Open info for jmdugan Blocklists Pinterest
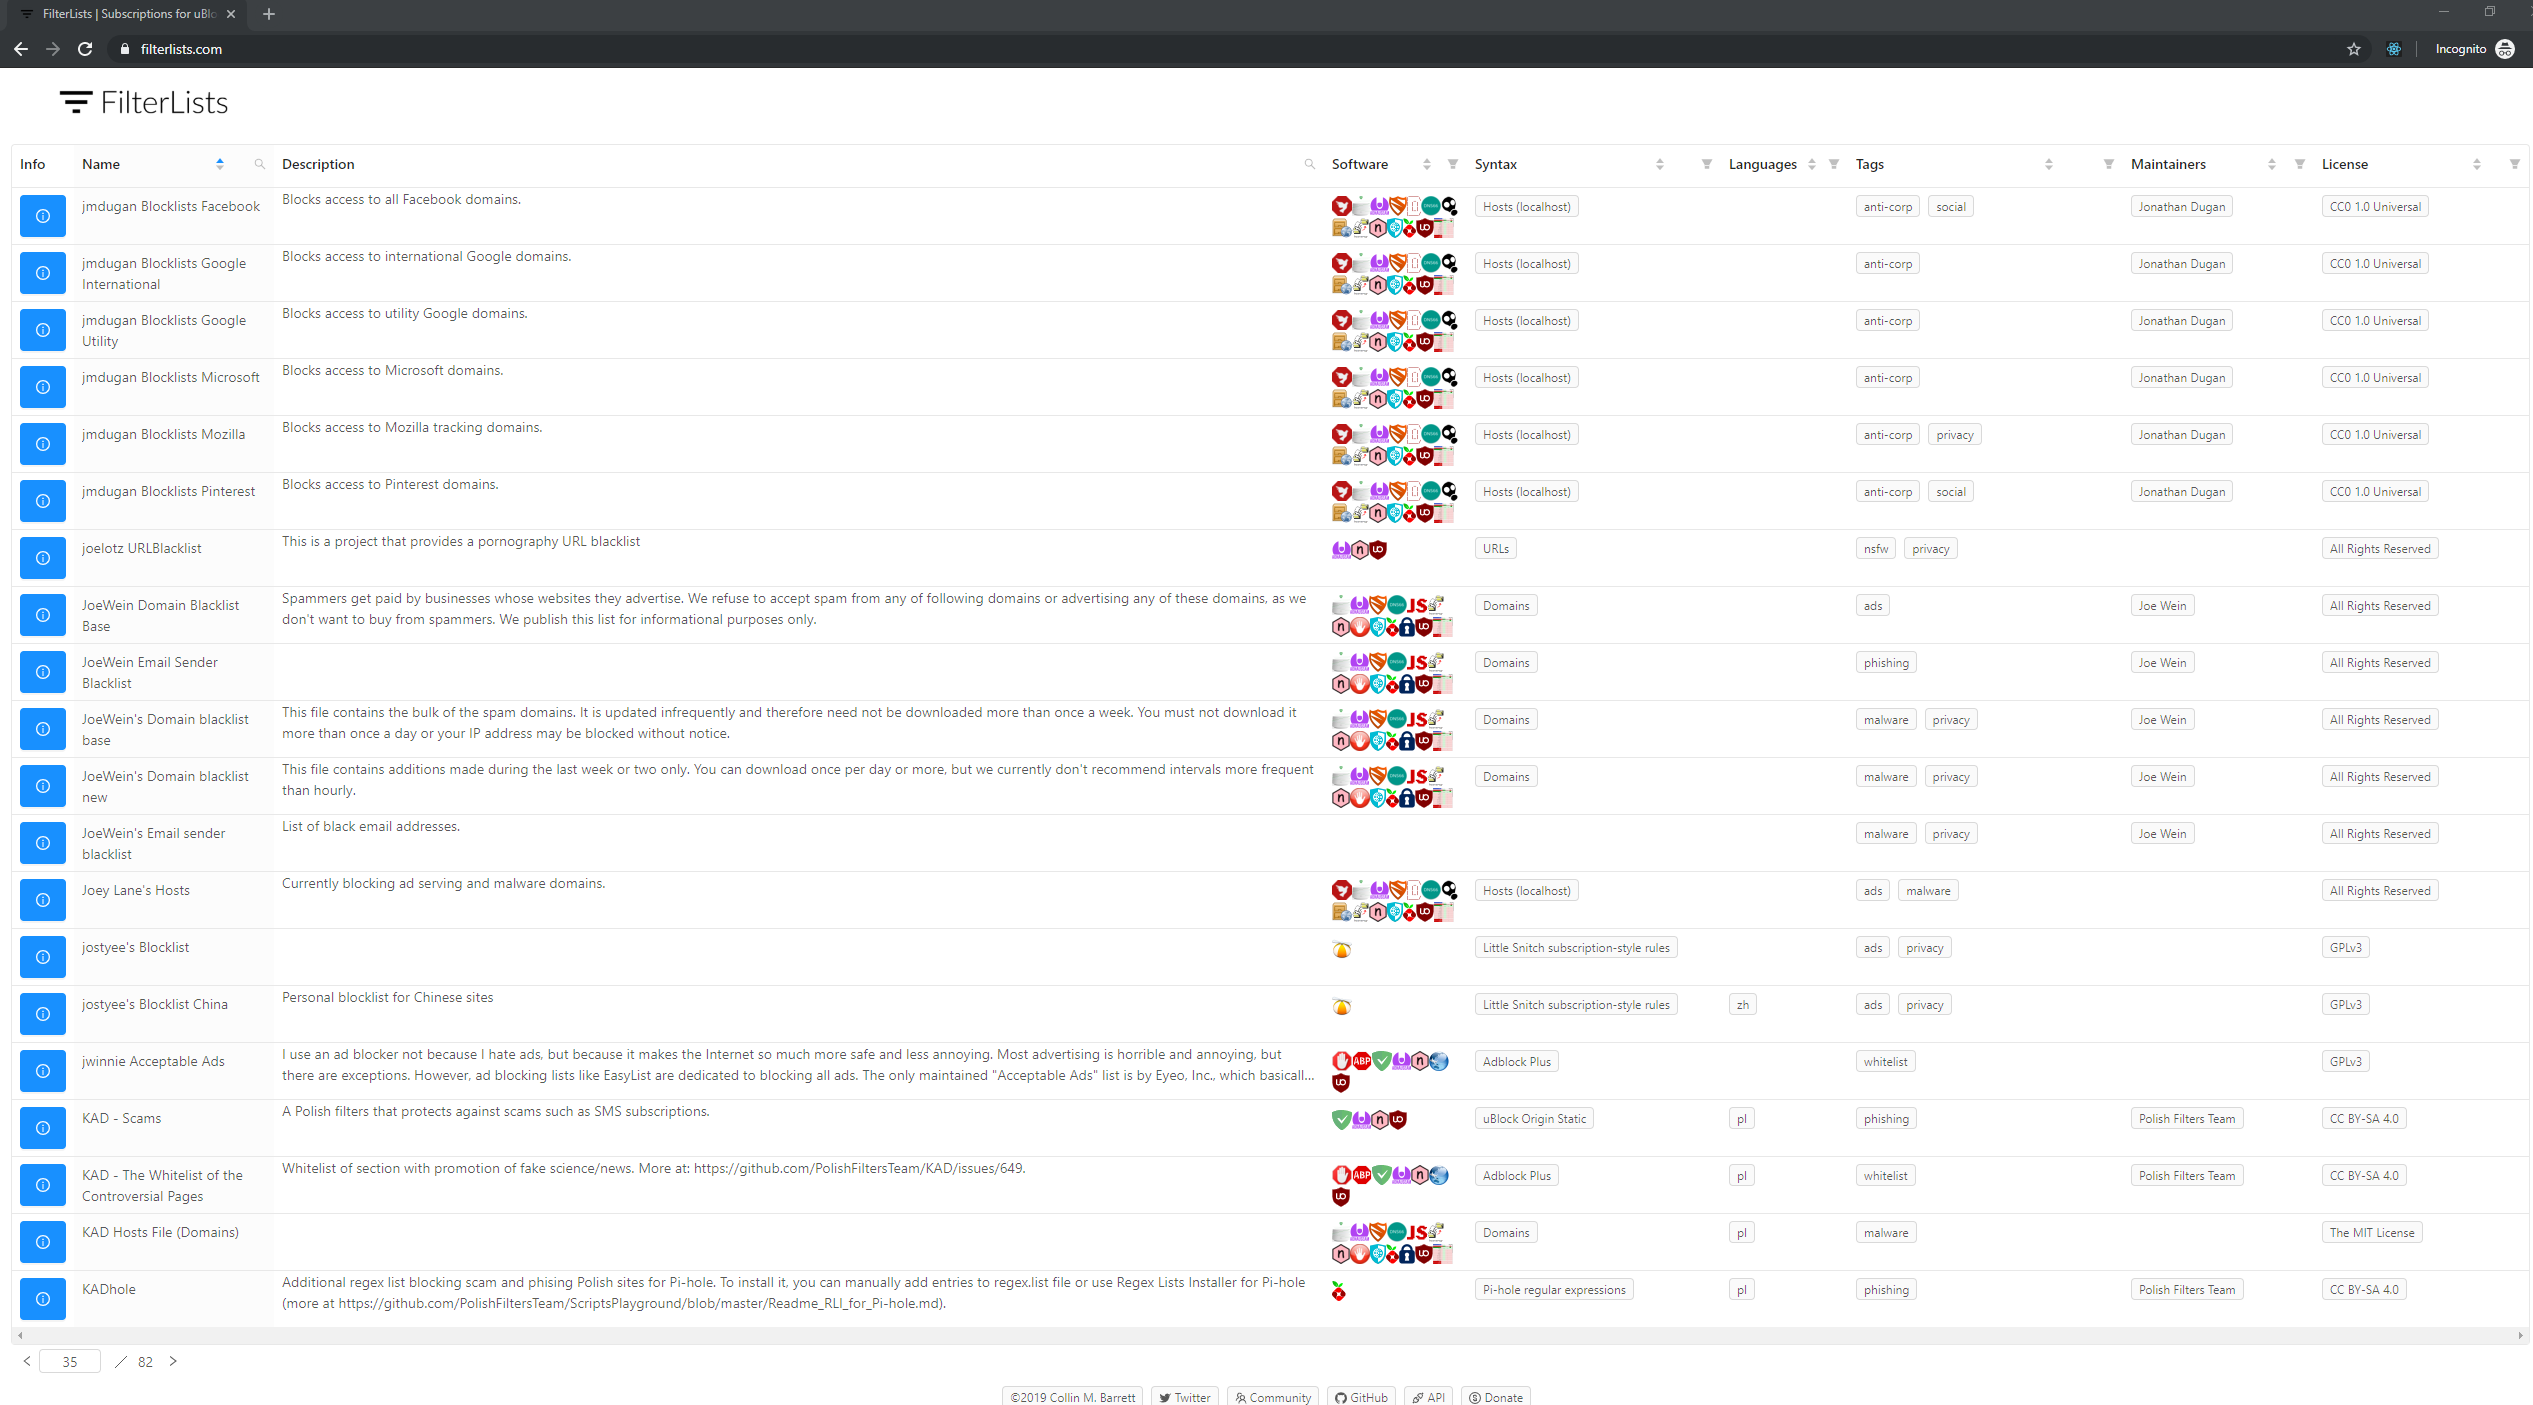 pos(43,501)
